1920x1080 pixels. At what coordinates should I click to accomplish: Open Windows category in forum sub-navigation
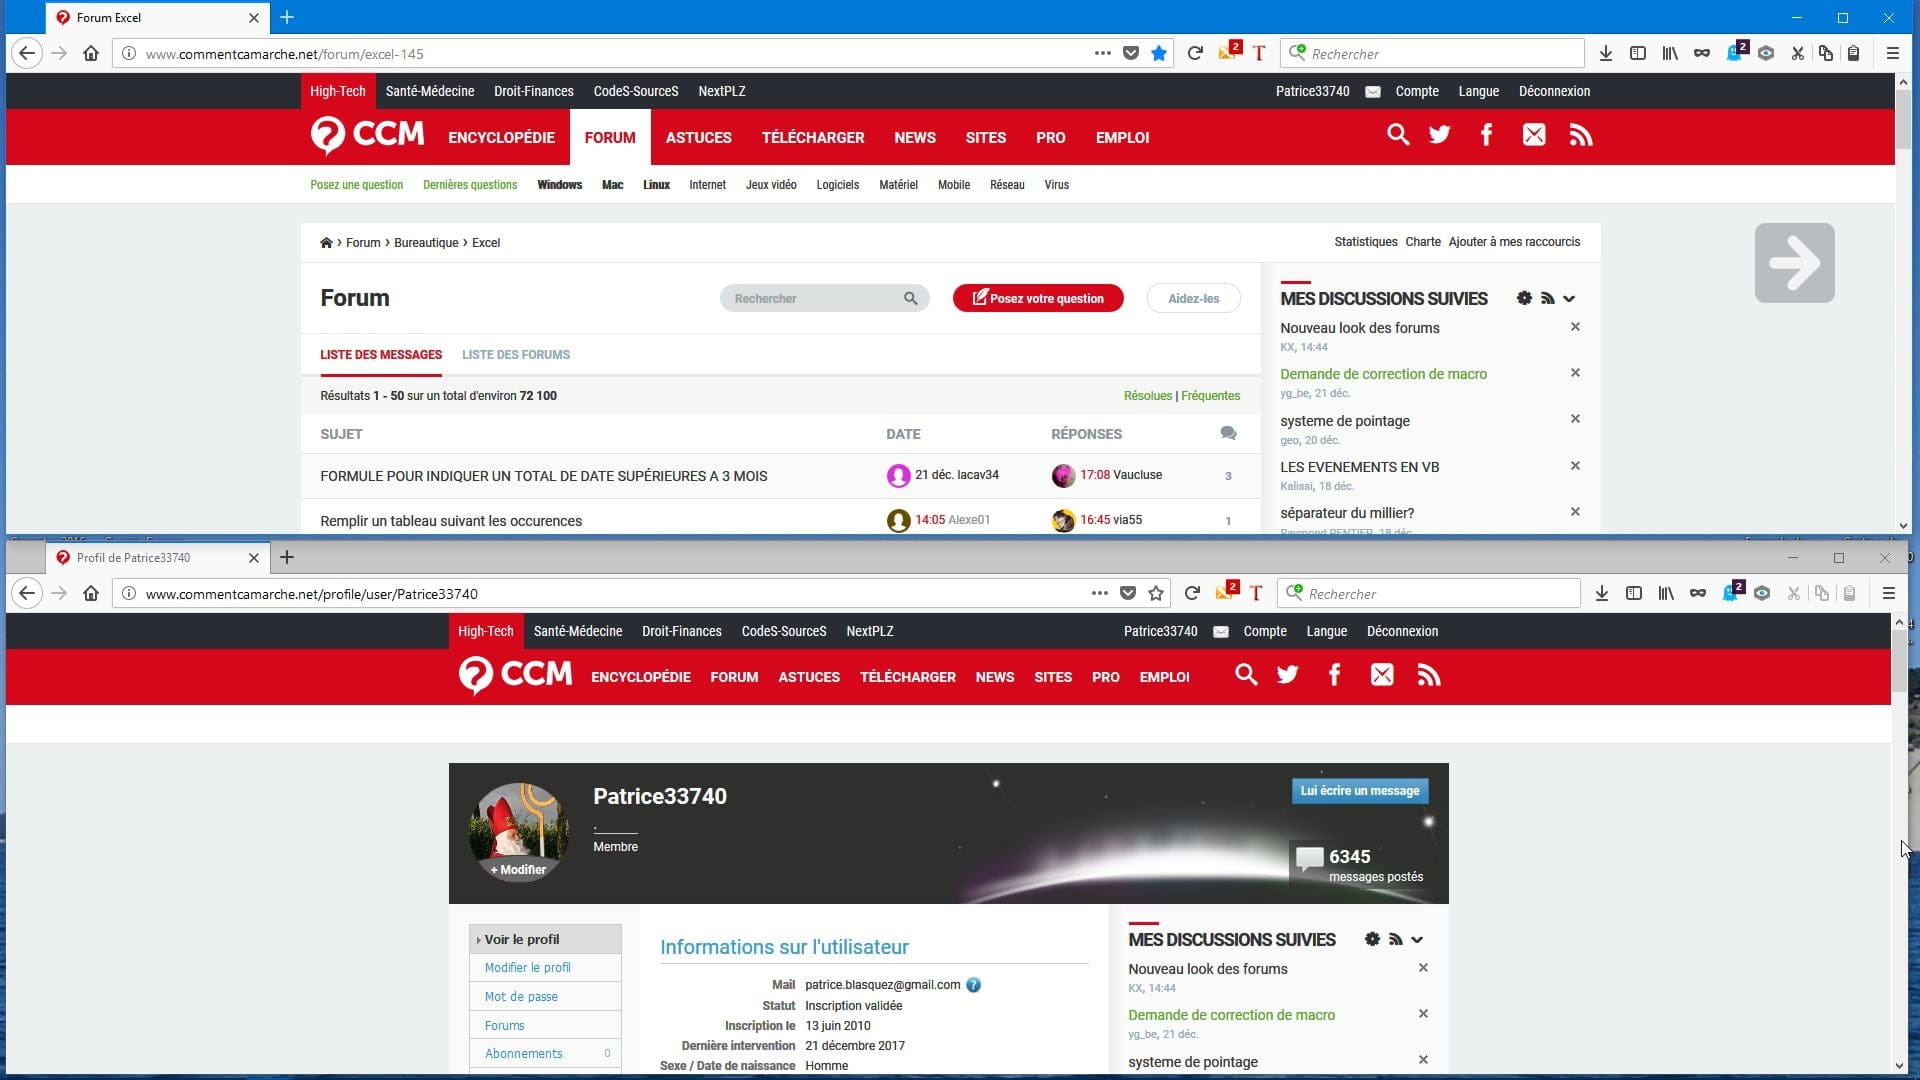pyautogui.click(x=559, y=185)
